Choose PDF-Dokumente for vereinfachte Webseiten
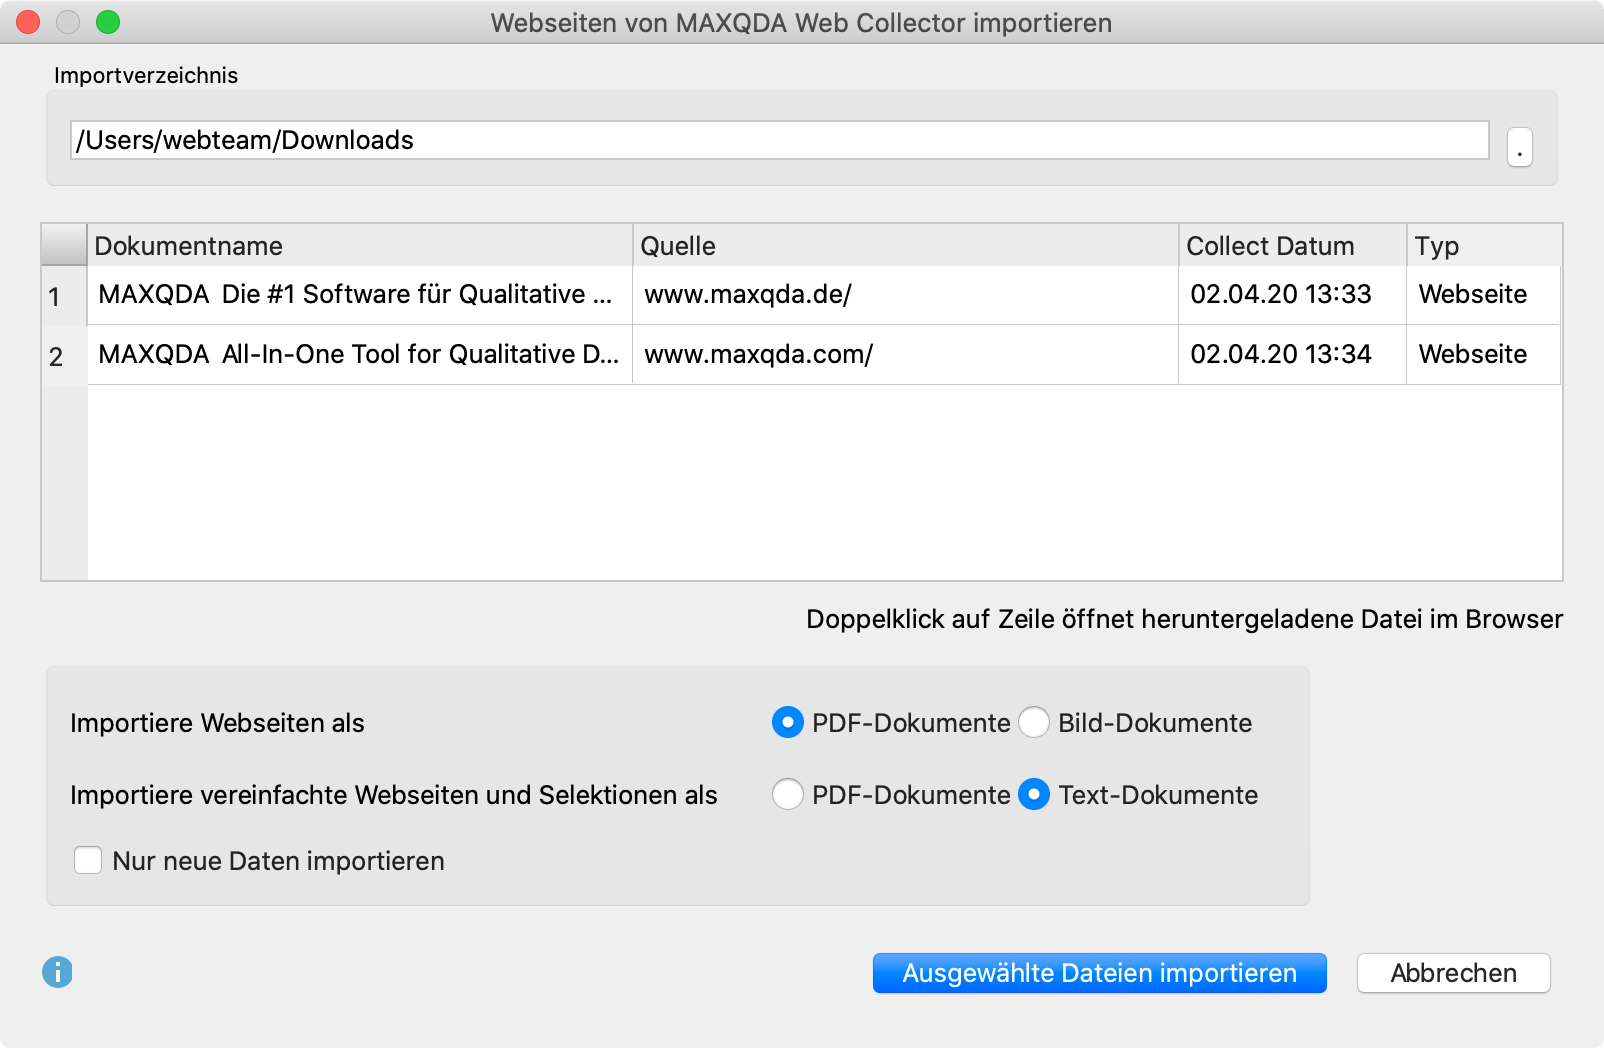1604x1048 pixels. click(788, 794)
